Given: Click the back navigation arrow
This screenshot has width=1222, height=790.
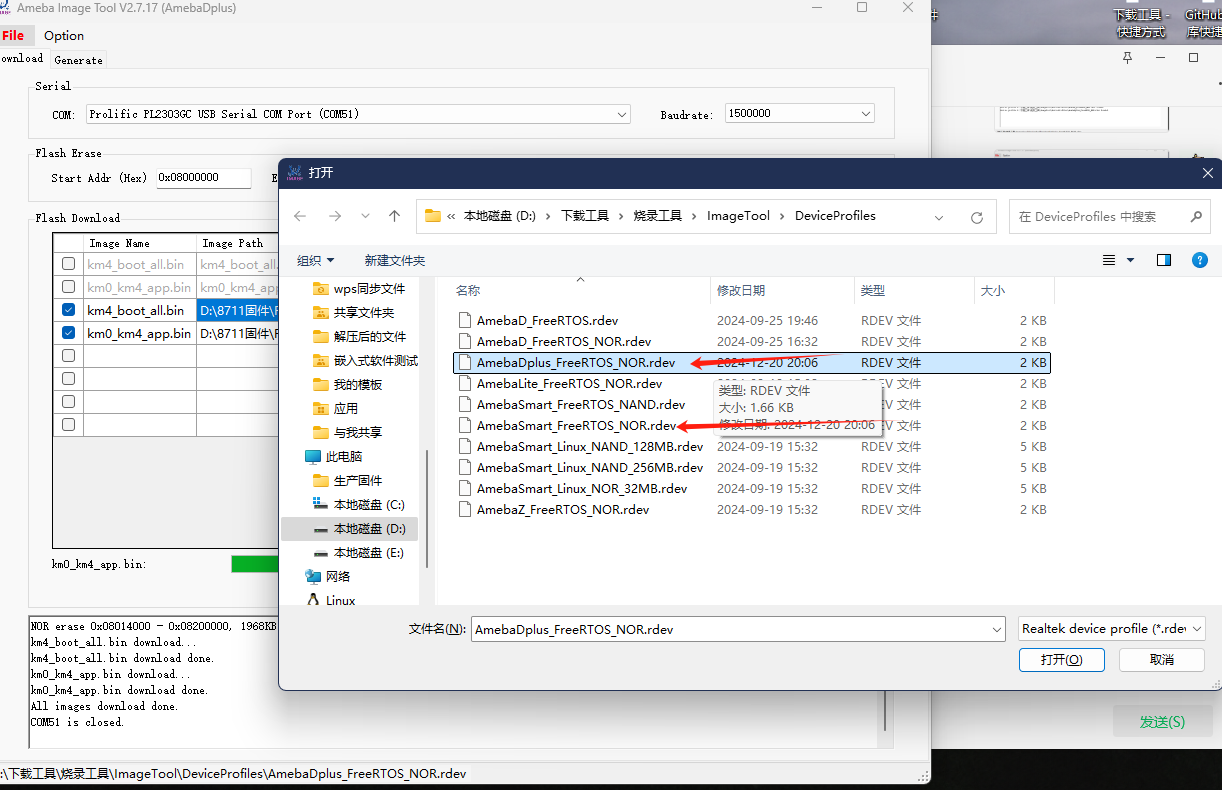Looking at the screenshot, I should click(300, 216).
